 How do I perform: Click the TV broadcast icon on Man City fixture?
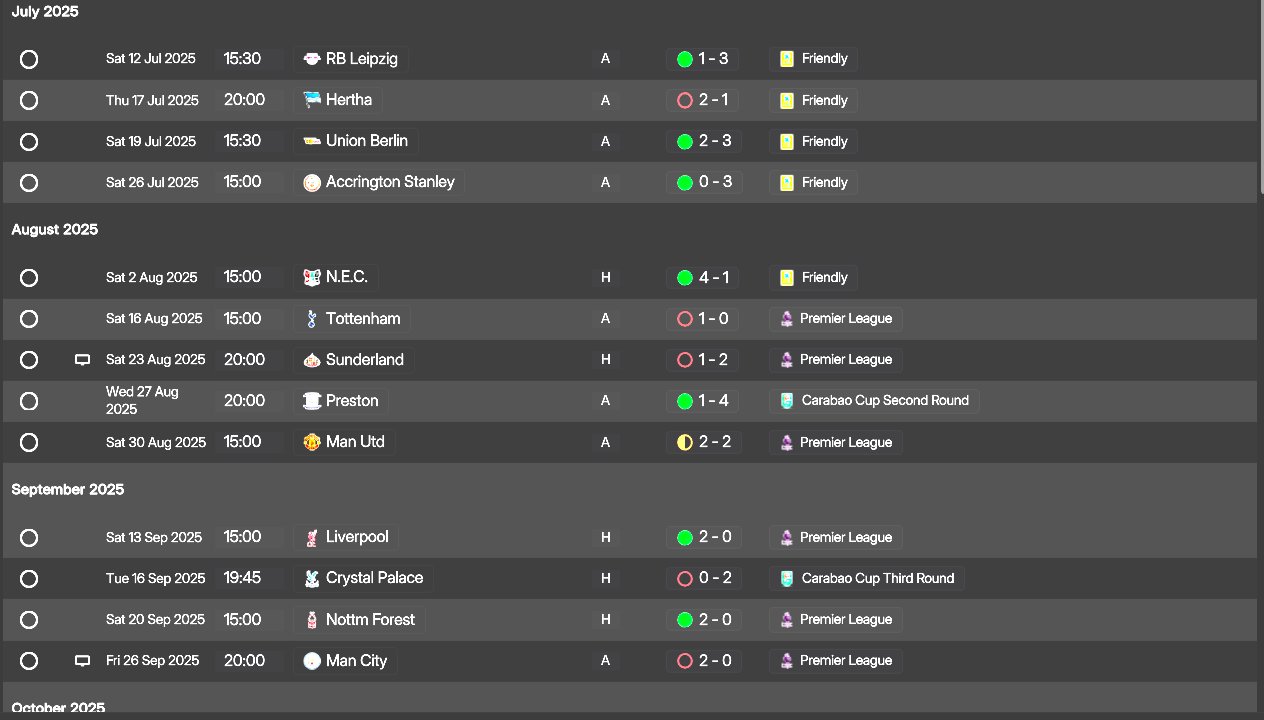point(83,661)
